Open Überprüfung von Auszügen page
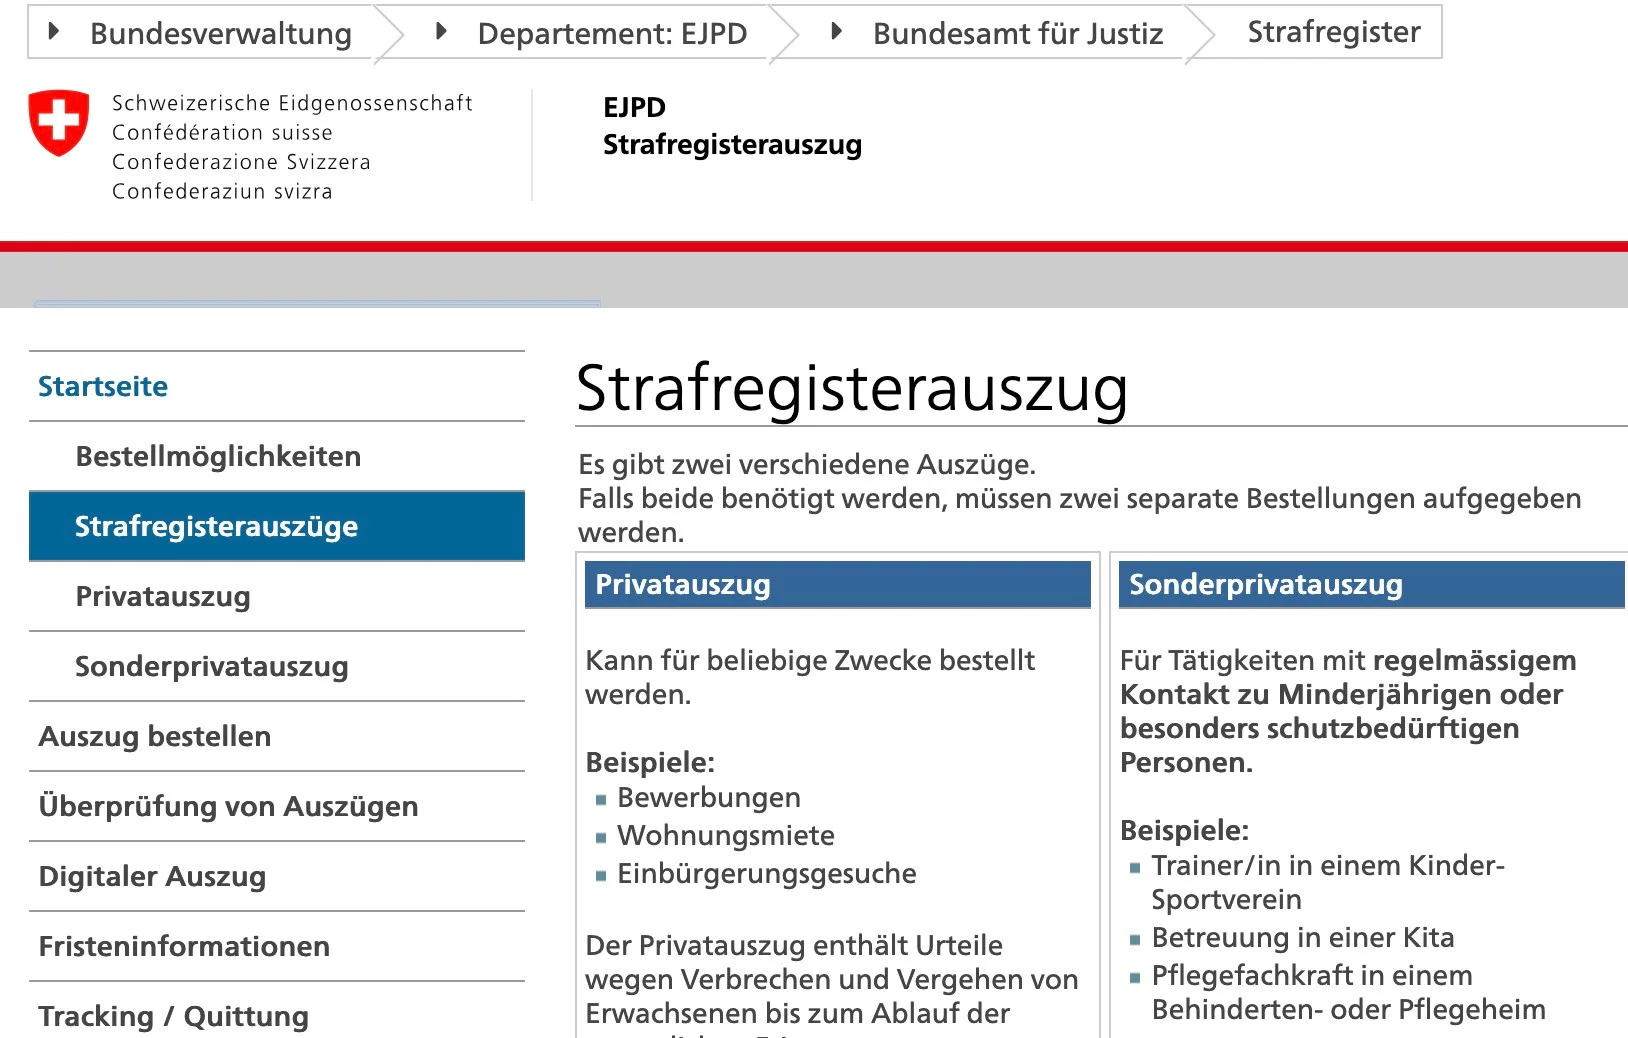This screenshot has height=1038, width=1628. coord(277,806)
